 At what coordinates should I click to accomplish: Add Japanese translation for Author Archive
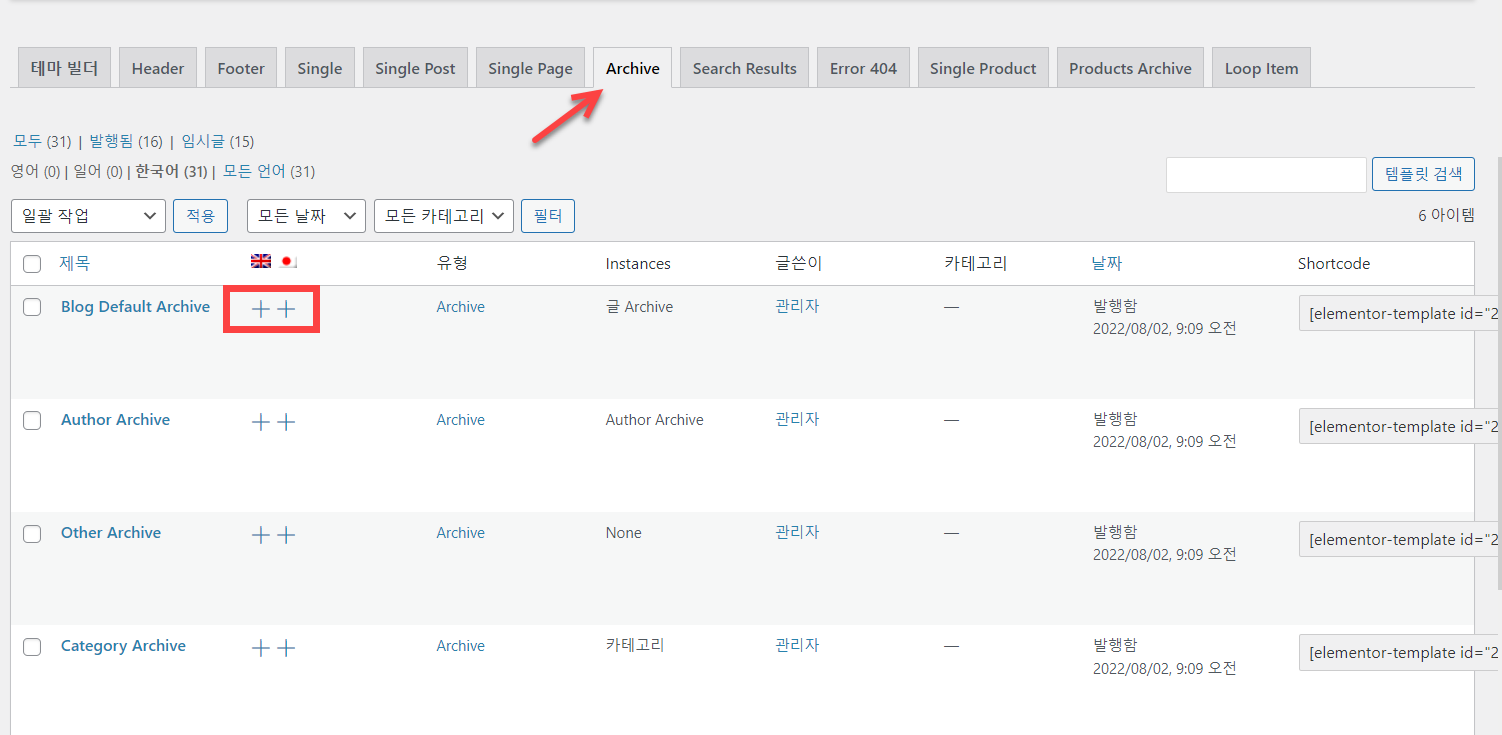pyautogui.click(x=286, y=422)
